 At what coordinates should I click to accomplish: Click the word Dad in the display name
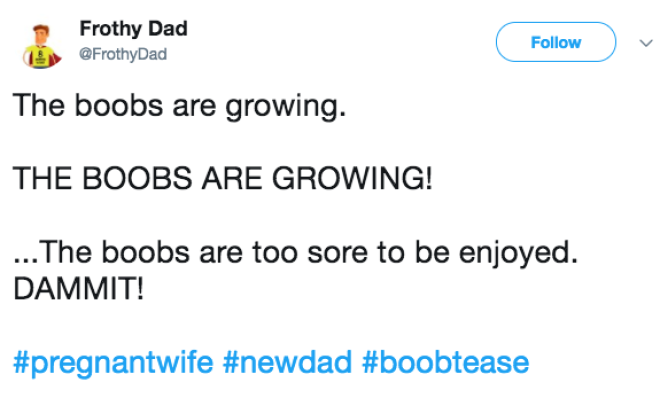click(x=168, y=29)
